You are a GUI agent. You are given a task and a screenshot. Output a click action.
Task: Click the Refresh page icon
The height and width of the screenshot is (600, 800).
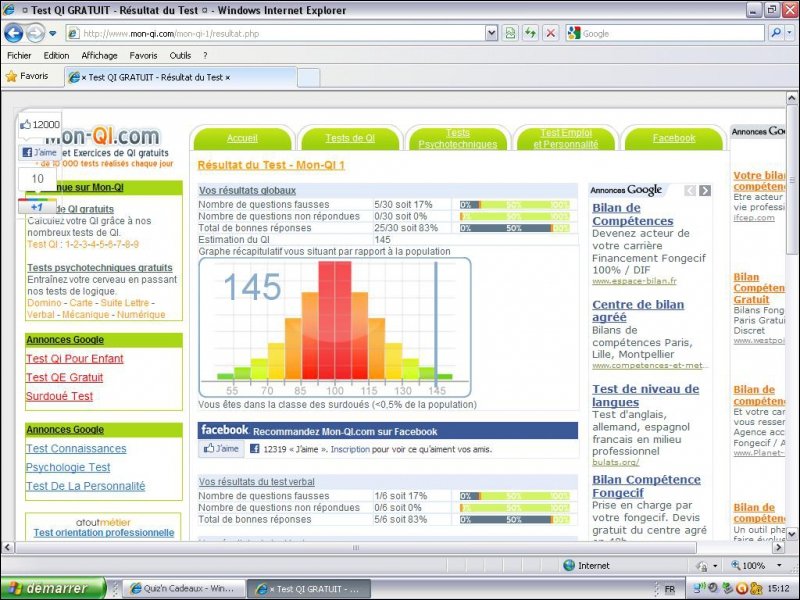point(530,33)
